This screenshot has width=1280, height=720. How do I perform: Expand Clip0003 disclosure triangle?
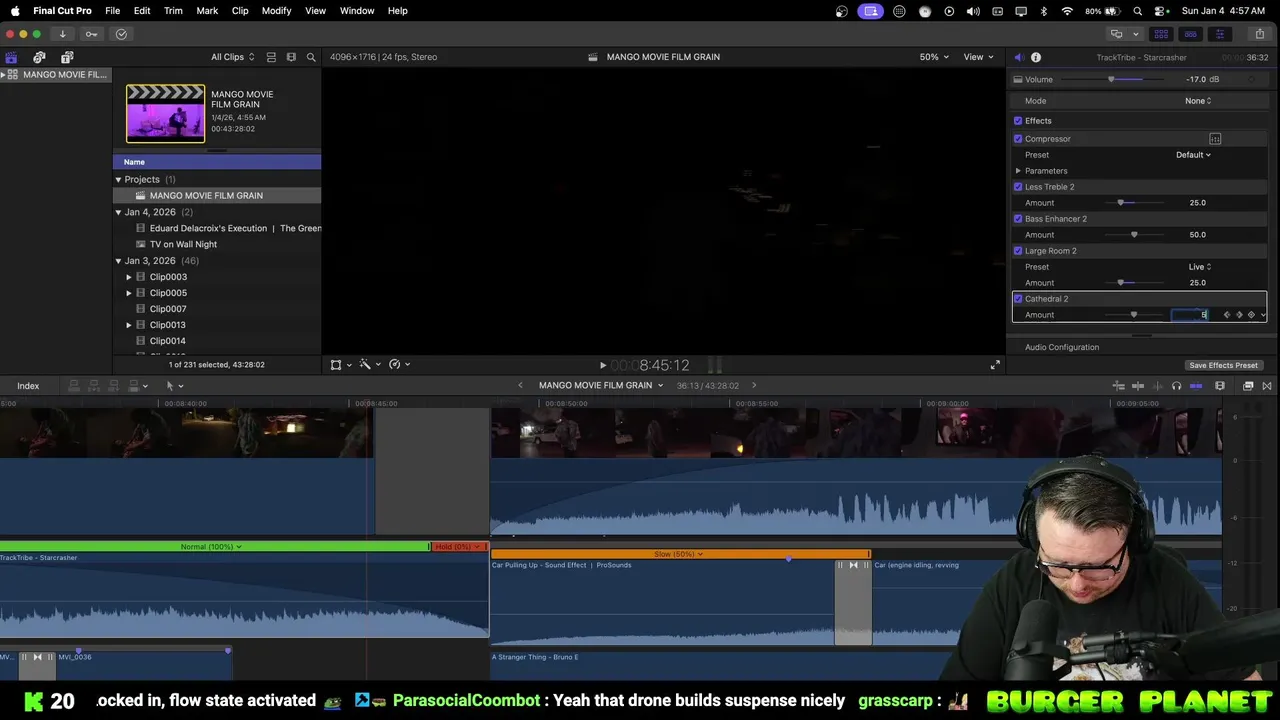tap(129, 277)
